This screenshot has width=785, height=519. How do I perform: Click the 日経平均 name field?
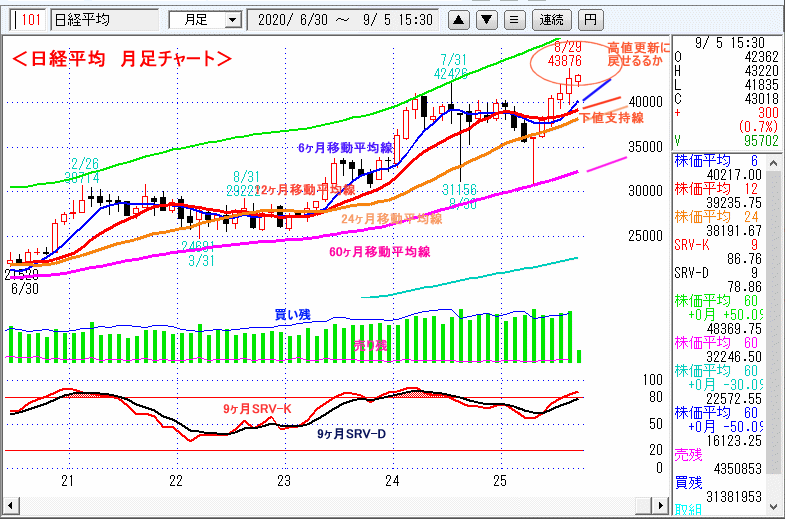(105, 20)
